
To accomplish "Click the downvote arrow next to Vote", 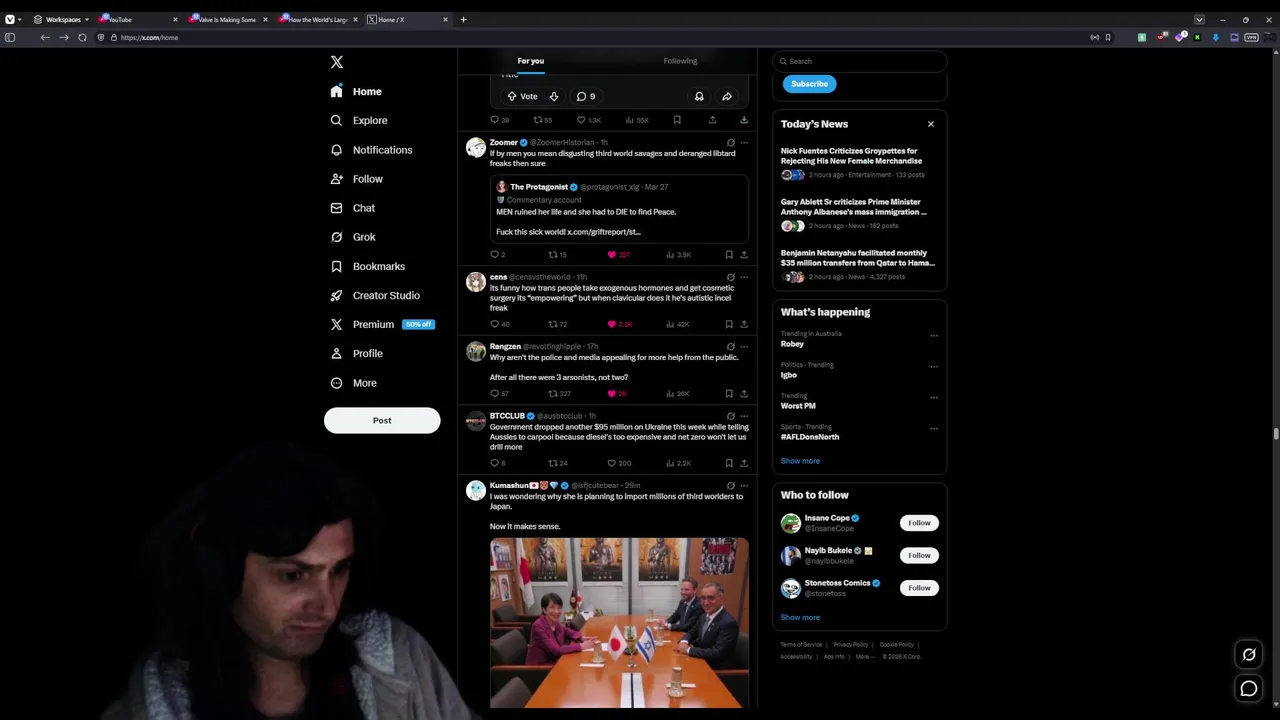I will click(553, 96).
